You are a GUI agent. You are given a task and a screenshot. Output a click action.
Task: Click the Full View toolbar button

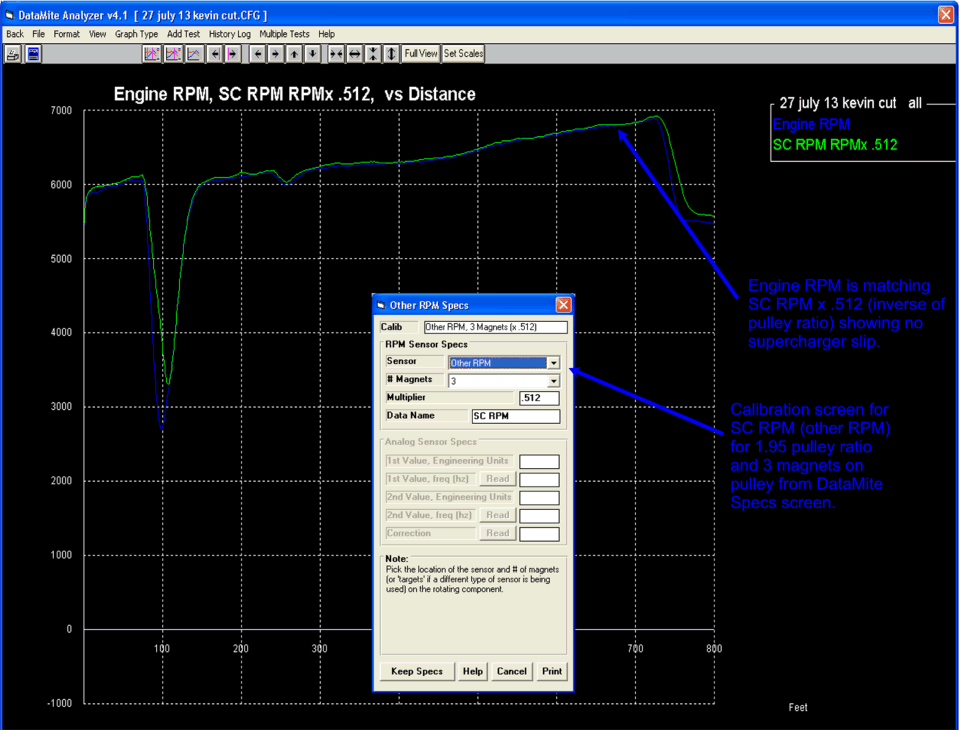click(421, 54)
